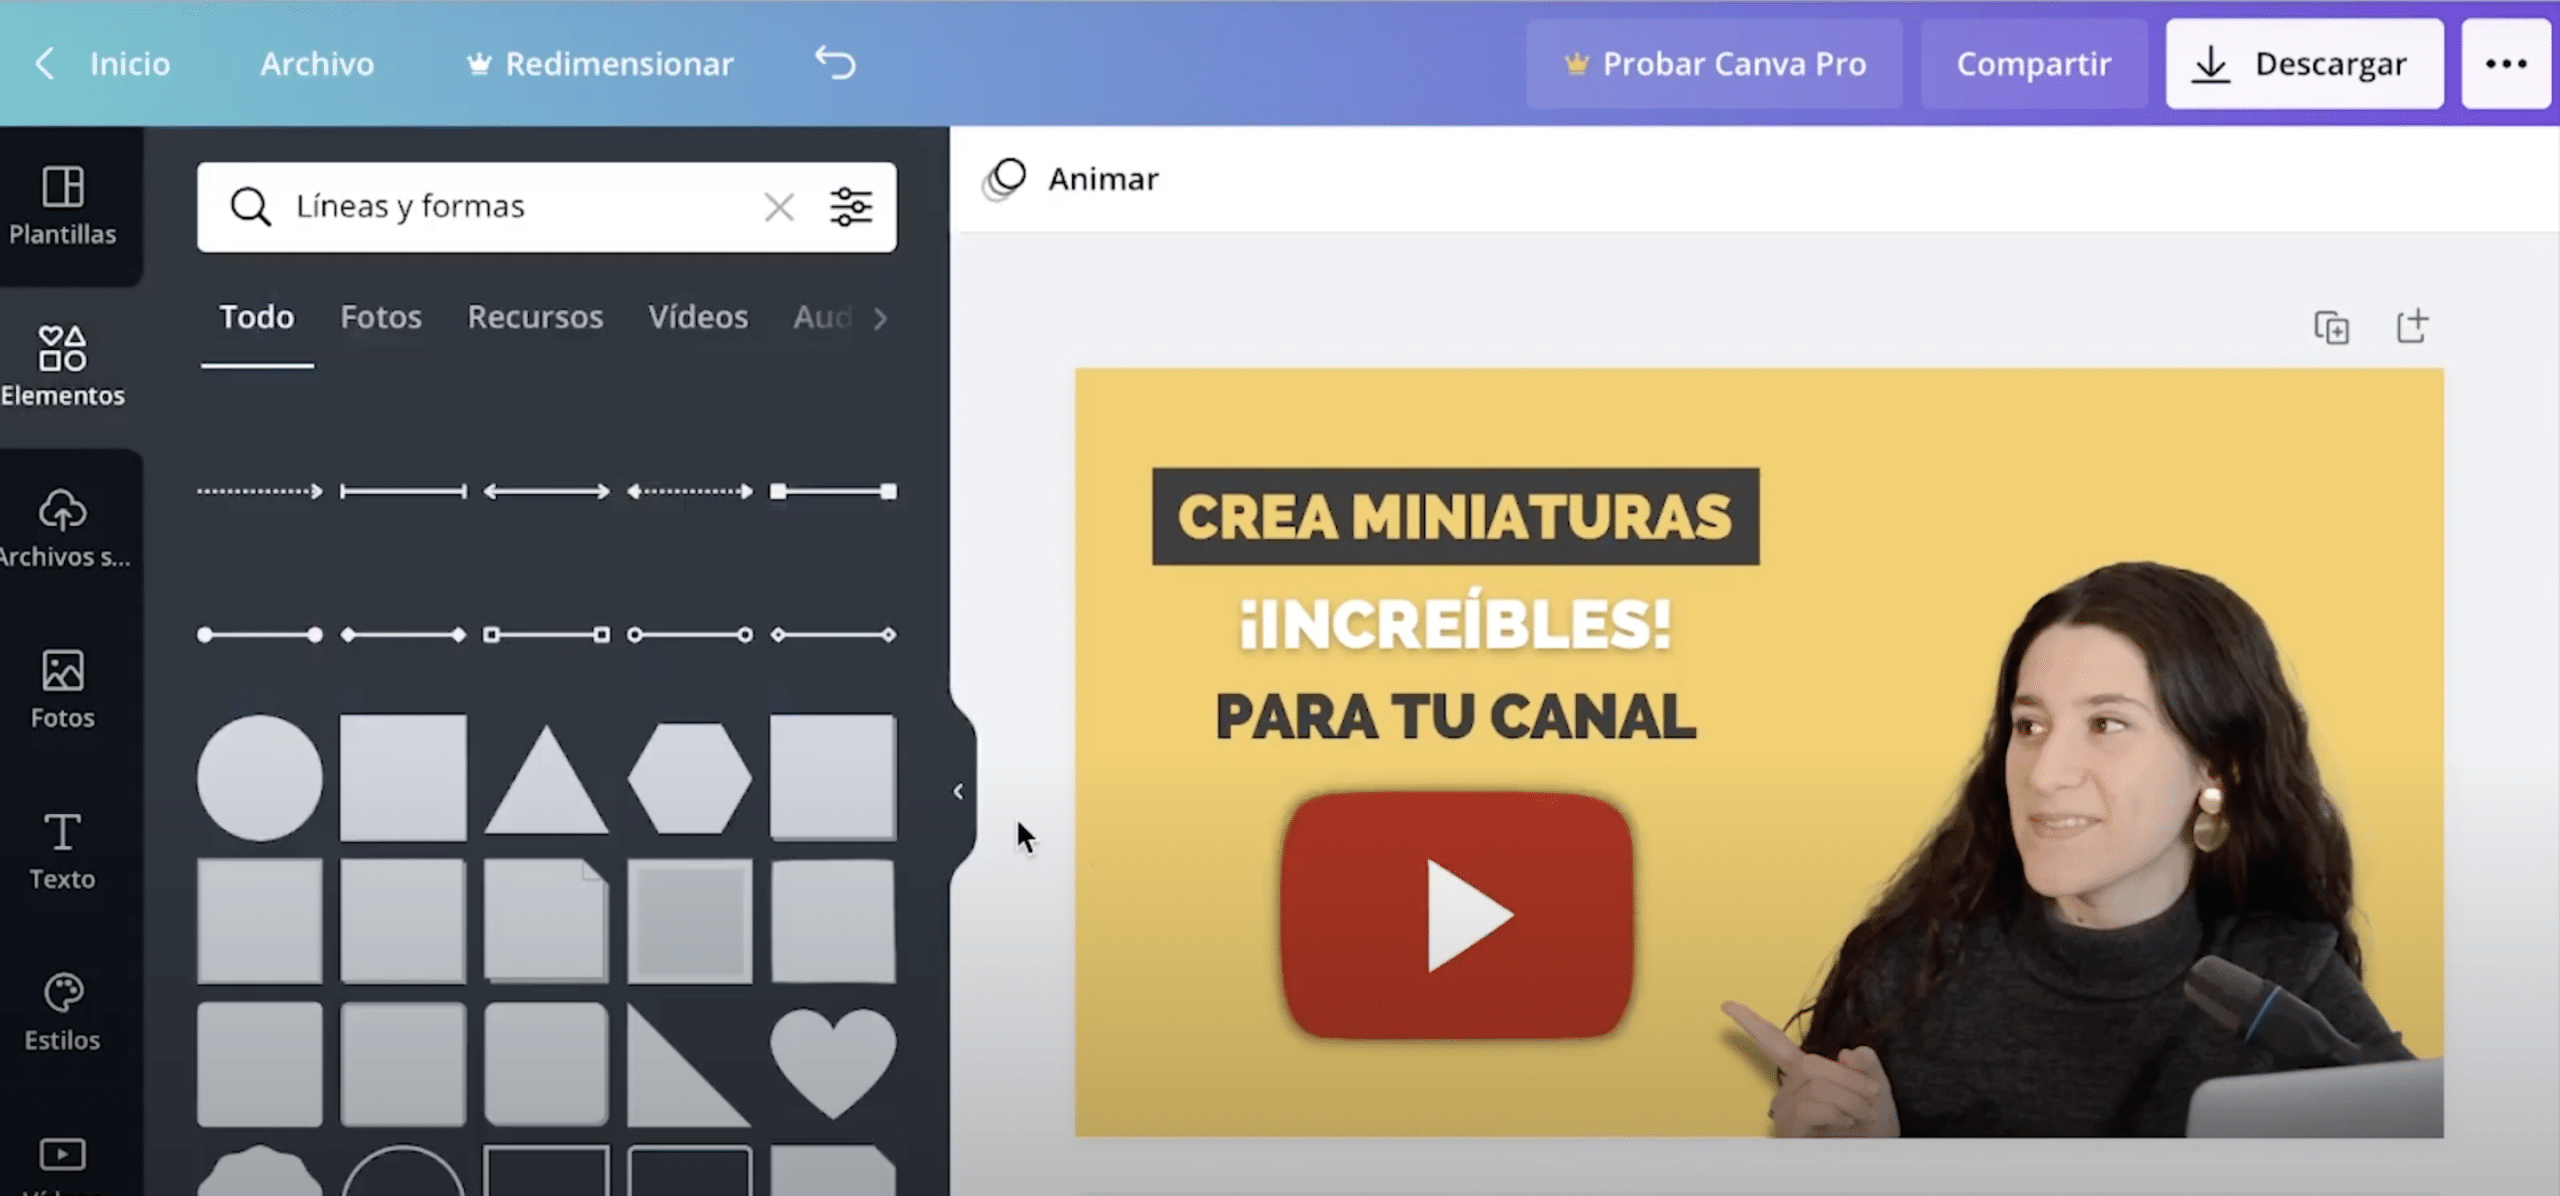Select the Todo tab

point(257,317)
